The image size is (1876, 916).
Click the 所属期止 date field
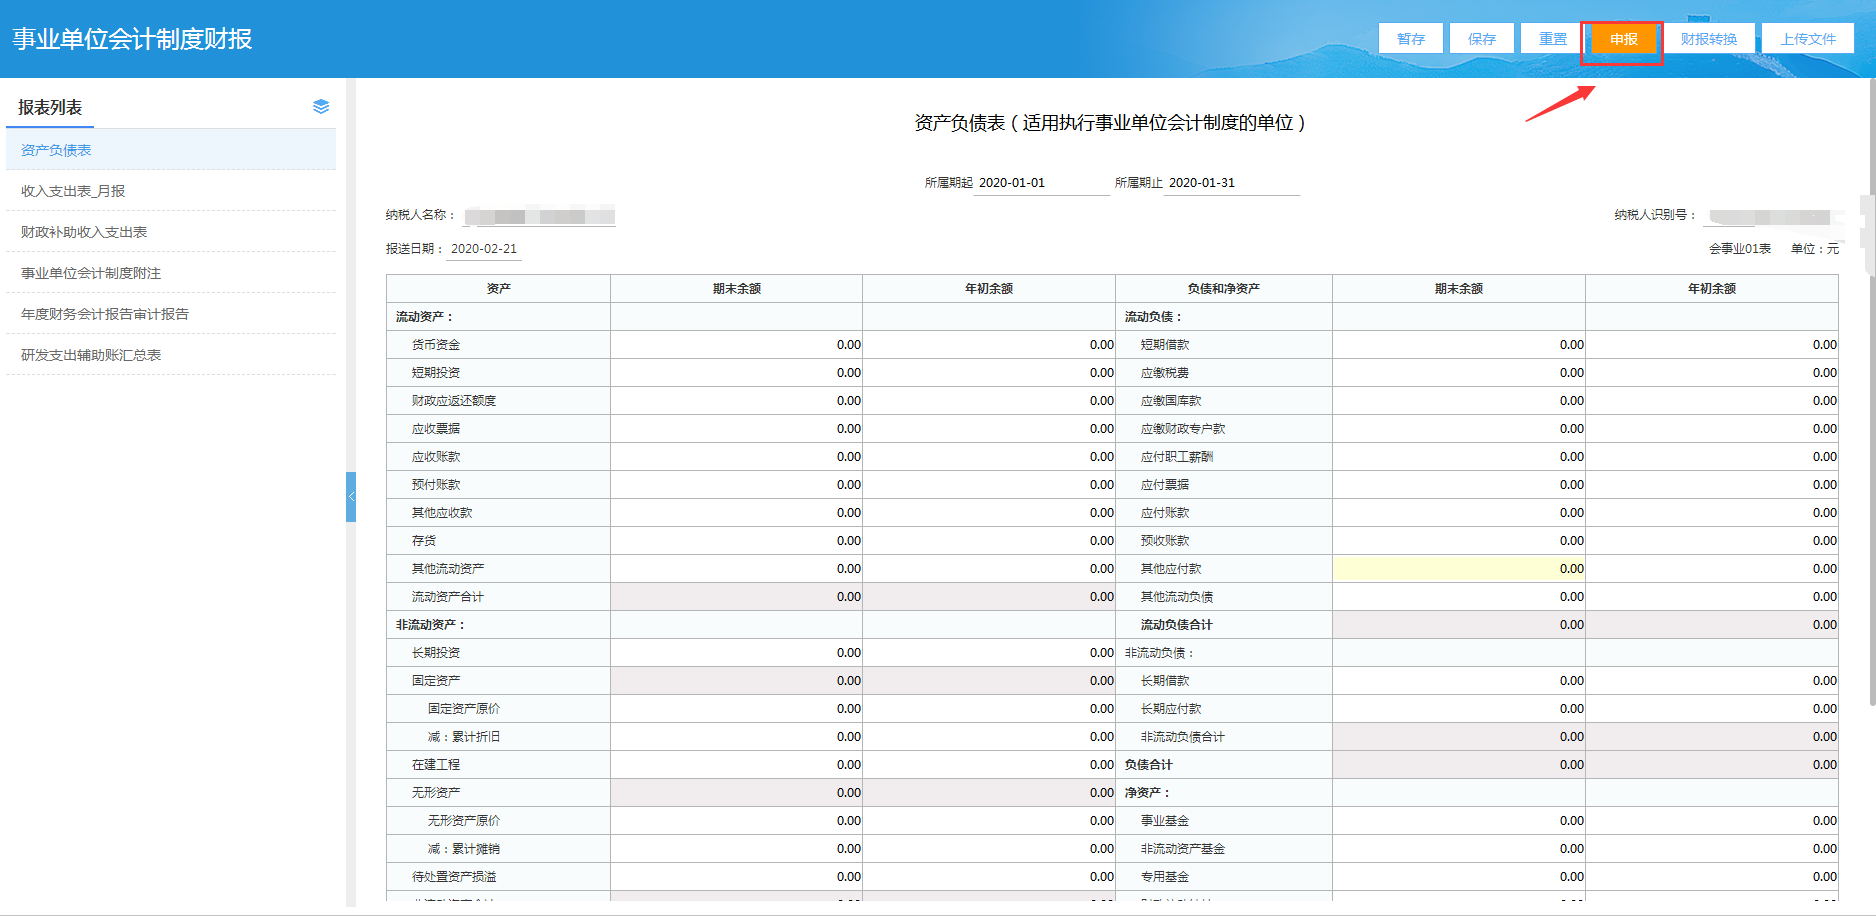coord(1232,183)
